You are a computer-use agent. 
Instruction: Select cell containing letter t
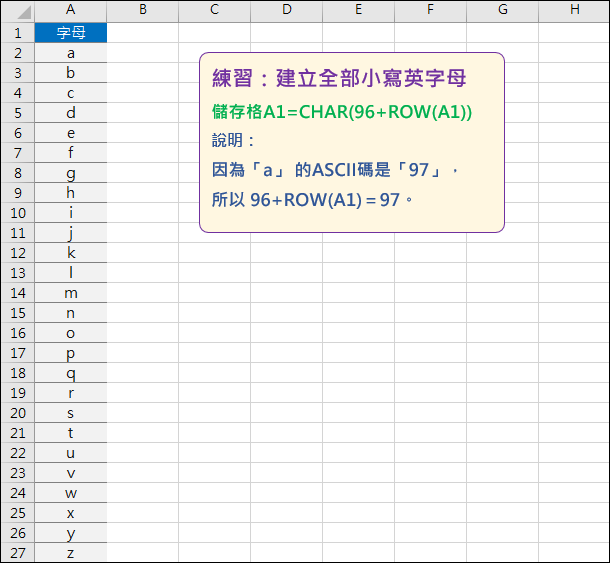click(70, 433)
